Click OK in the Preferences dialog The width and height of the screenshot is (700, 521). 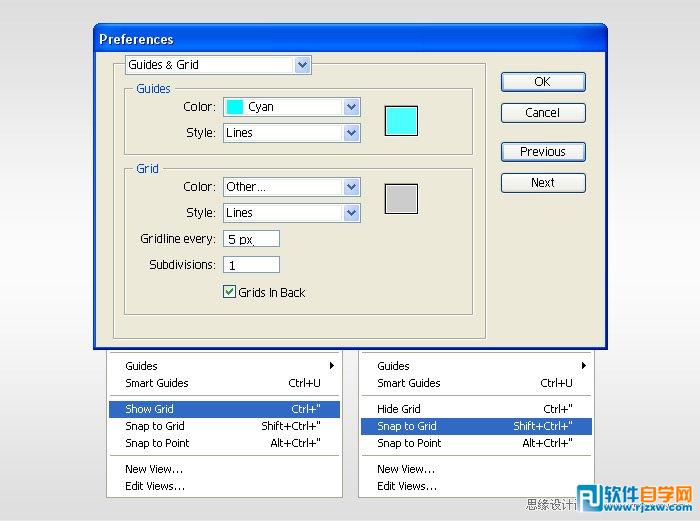coord(543,82)
